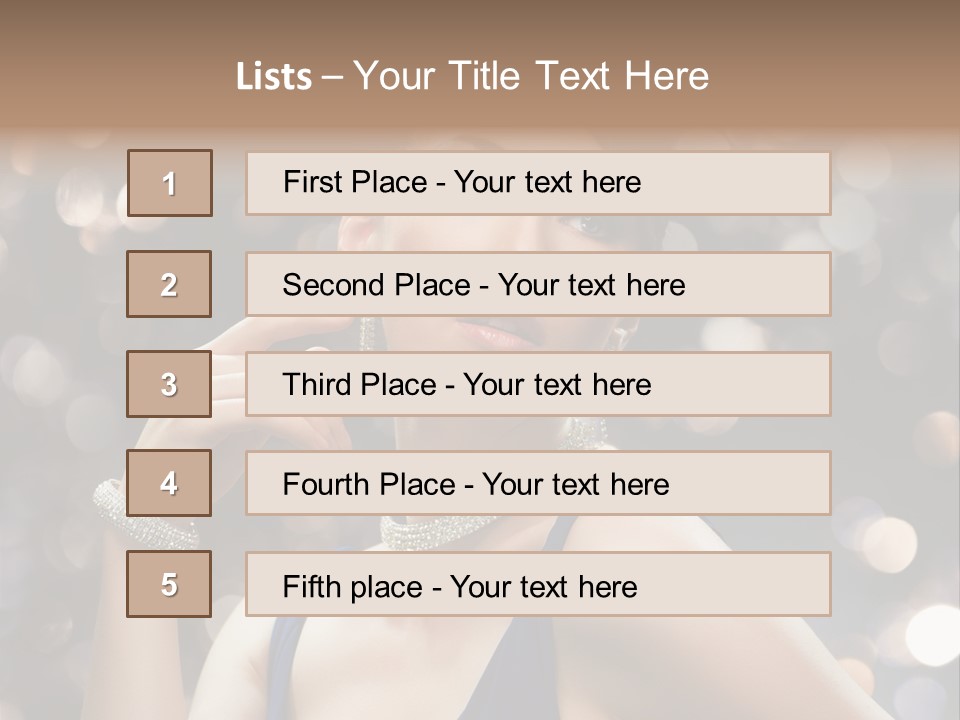The image size is (960, 720).
Task: Click 'Your Title Text Here' in the heading
Action: click(x=530, y=77)
